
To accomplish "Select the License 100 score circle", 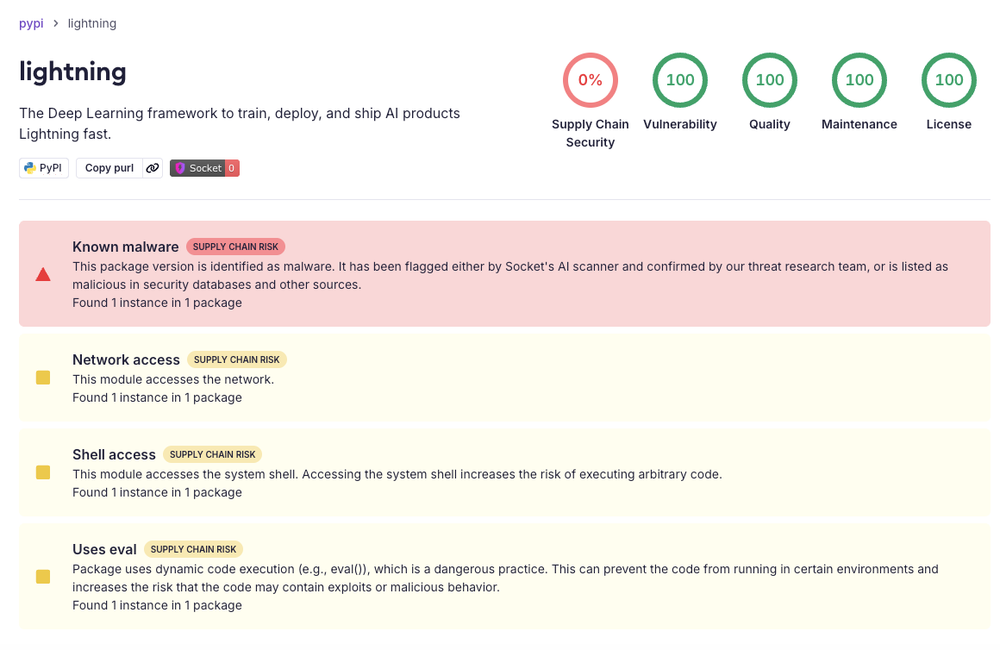I will click(949, 80).
